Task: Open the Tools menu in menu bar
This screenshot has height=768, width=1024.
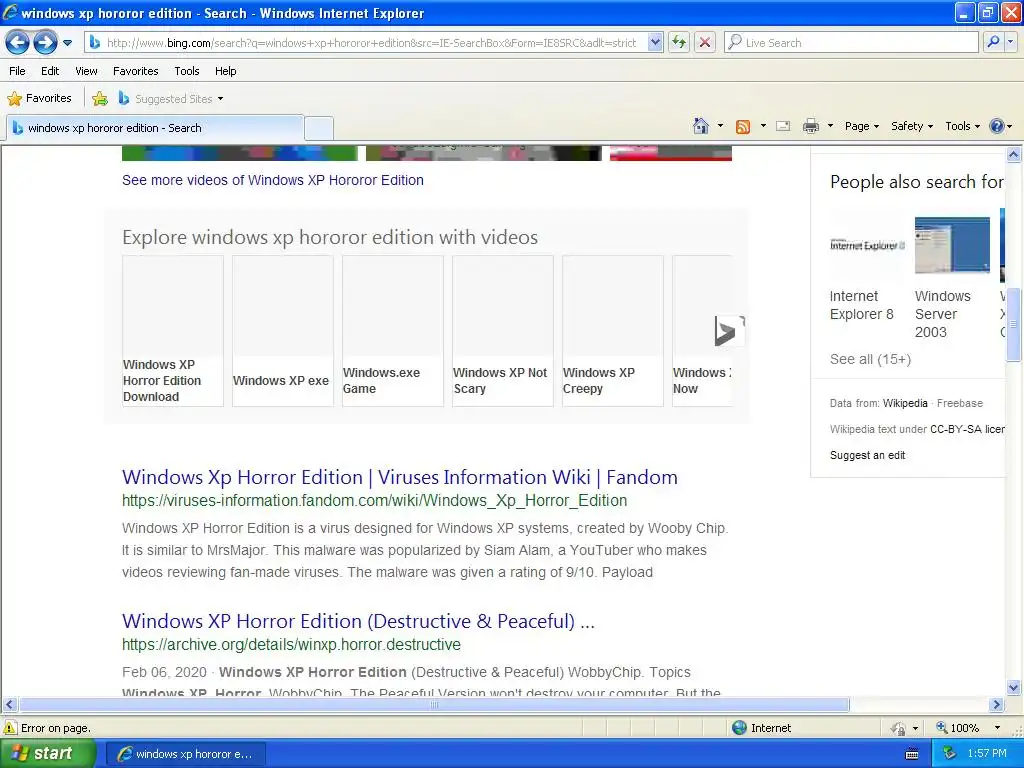Action: pyautogui.click(x=187, y=71)
